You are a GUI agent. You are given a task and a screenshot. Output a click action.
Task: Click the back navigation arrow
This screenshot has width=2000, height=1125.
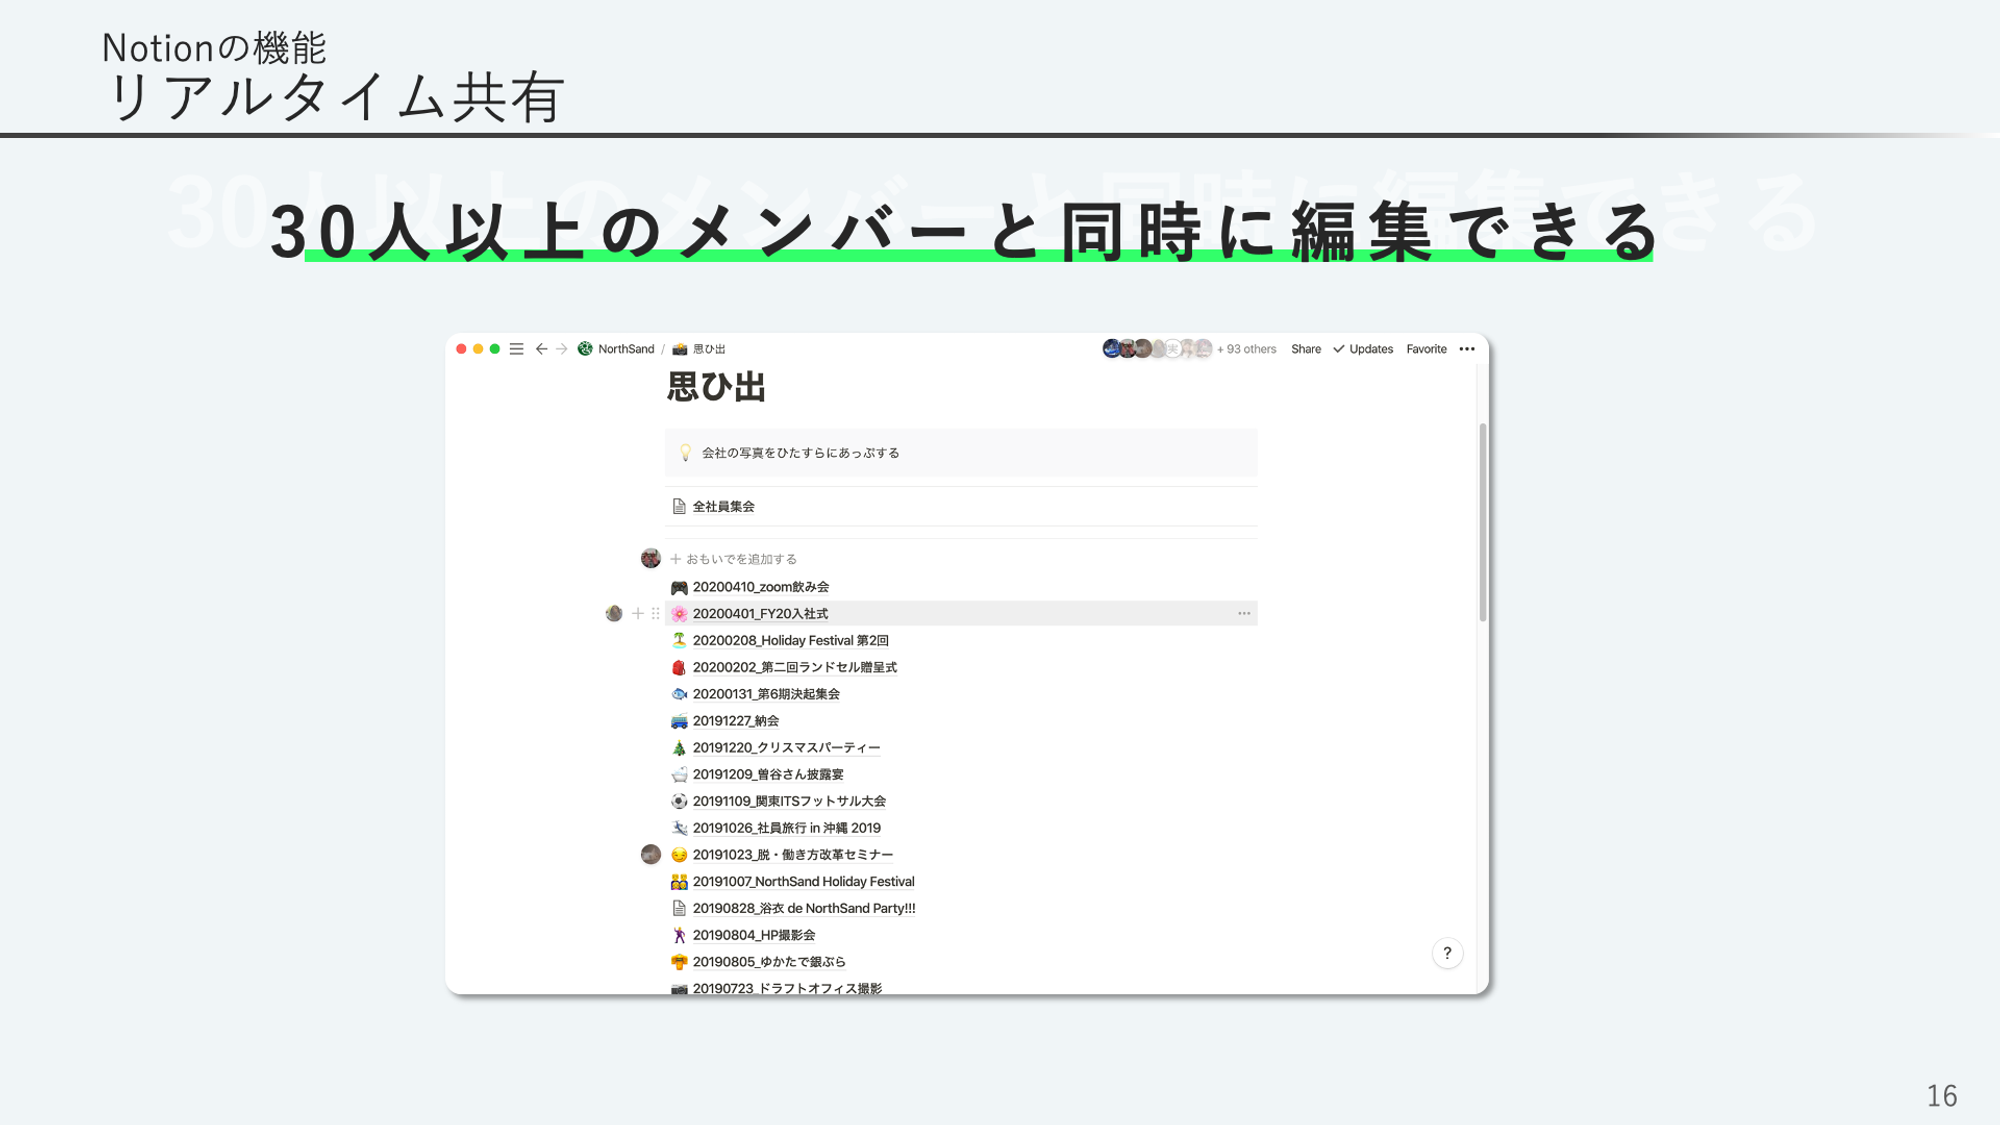coord(541,349)
